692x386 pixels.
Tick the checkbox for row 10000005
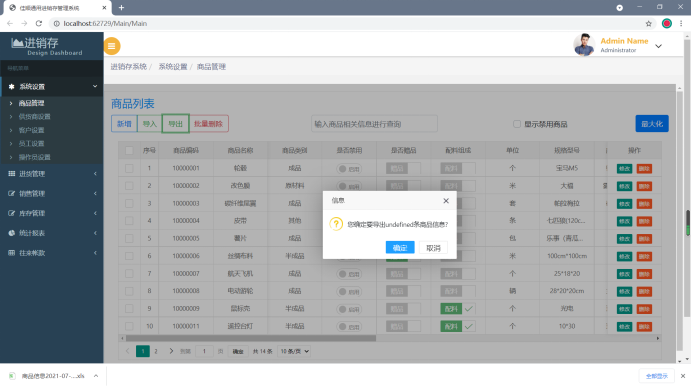pos(129,238)
